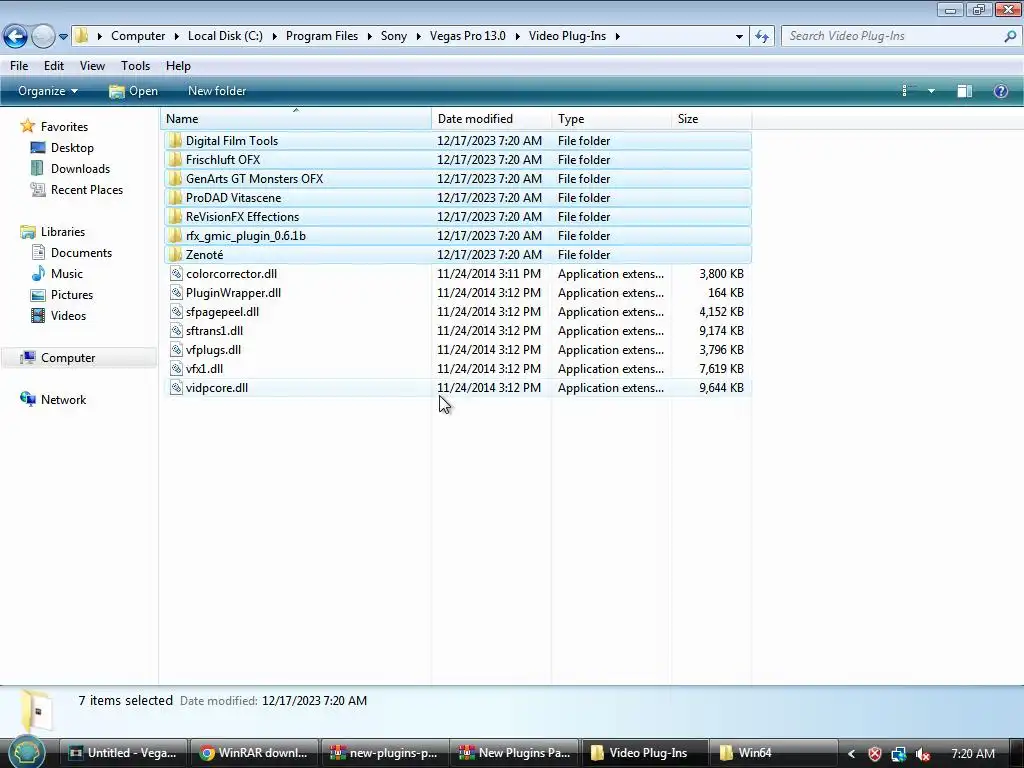
Task: Select the vidpcore.dll file icon
Action: (176, 387)
